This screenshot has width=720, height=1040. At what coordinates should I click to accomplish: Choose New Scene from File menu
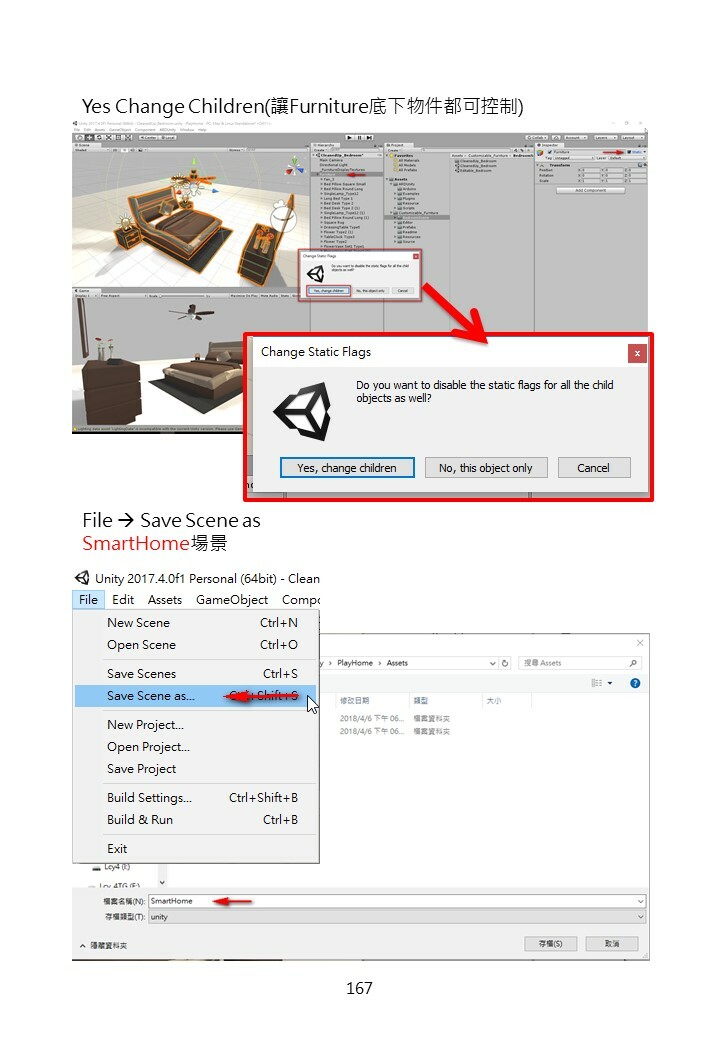click(x=196, y=623)
